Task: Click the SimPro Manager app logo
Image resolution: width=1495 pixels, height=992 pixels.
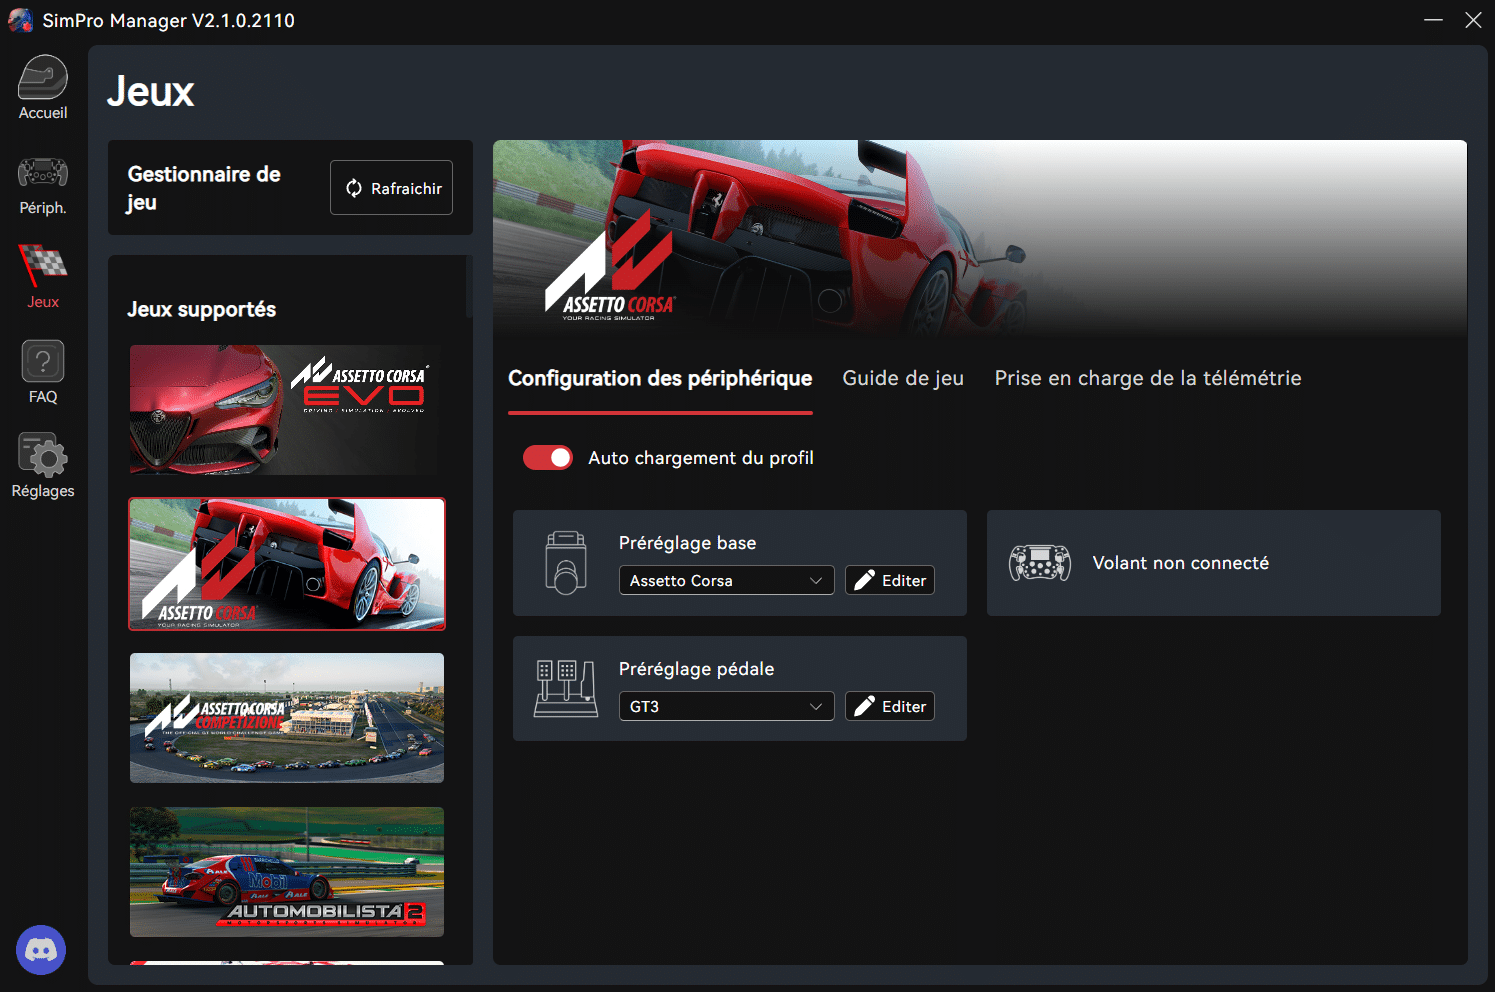Action: (20, 20)
